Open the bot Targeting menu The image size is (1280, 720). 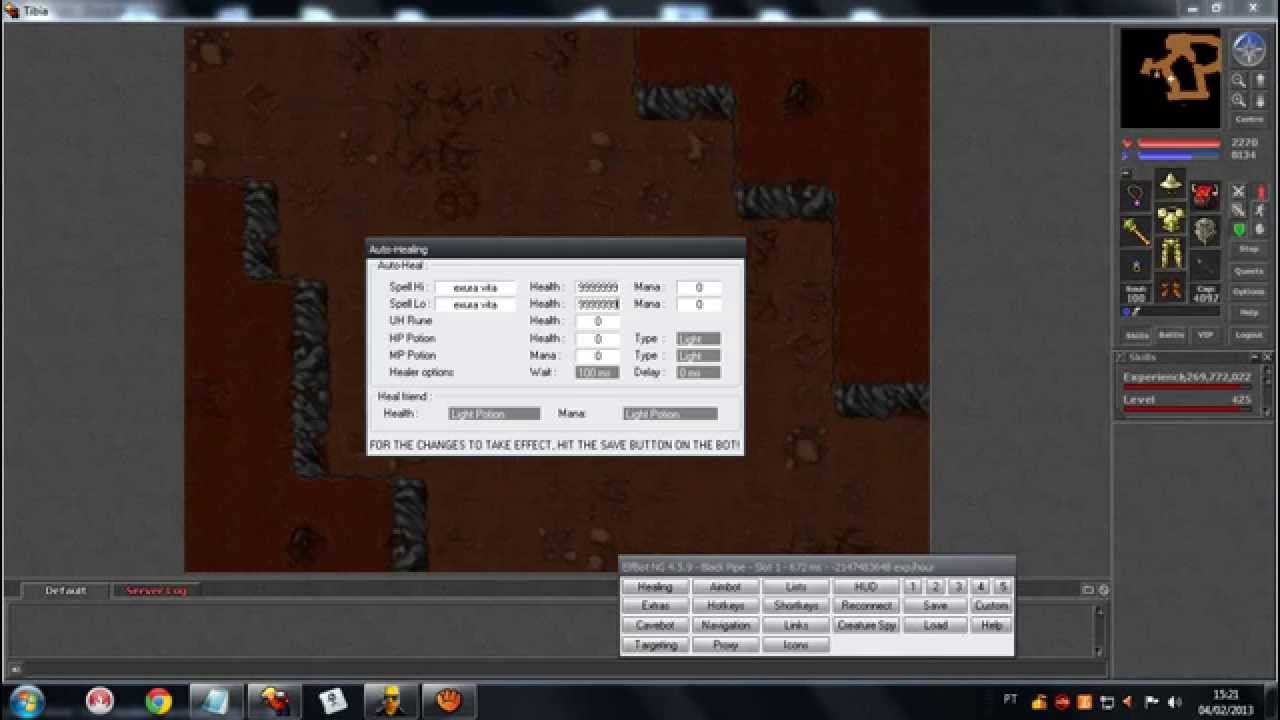(655, 645)
